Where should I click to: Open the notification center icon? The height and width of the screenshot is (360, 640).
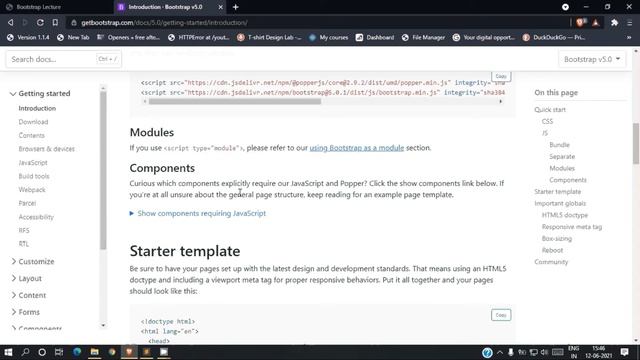pos(624,352)
